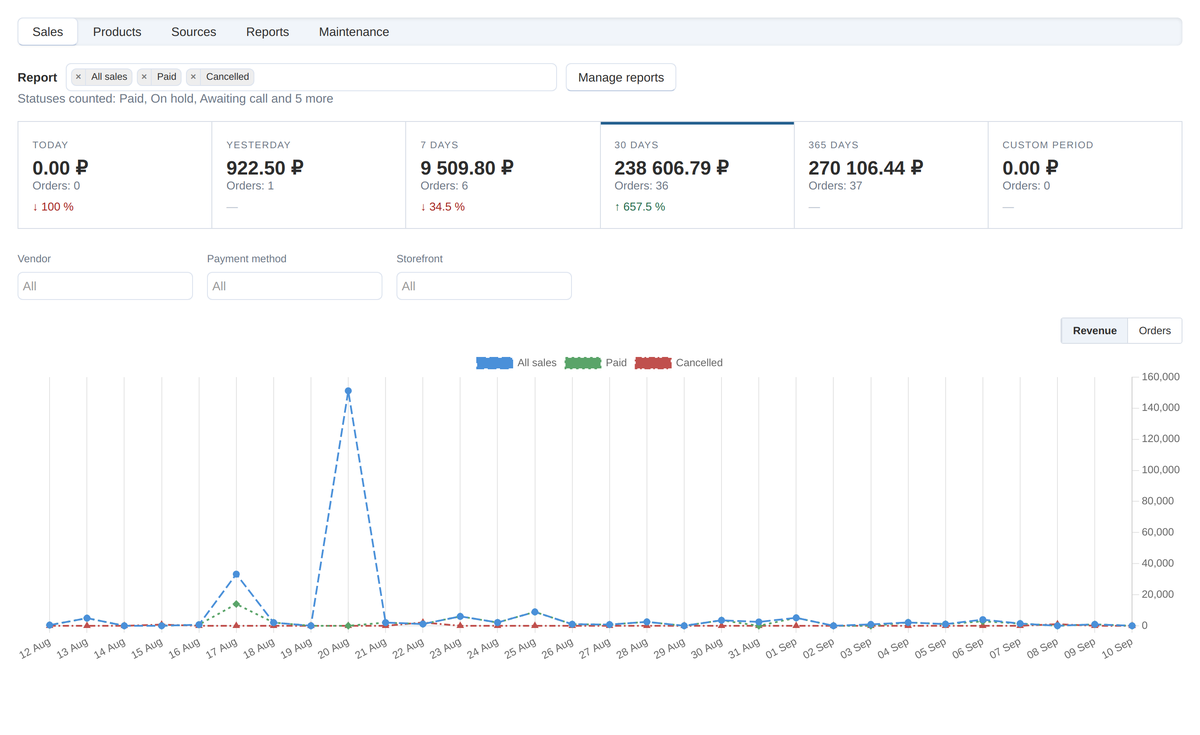Click the 270 106.44 ₽ revenue figure

865,168
